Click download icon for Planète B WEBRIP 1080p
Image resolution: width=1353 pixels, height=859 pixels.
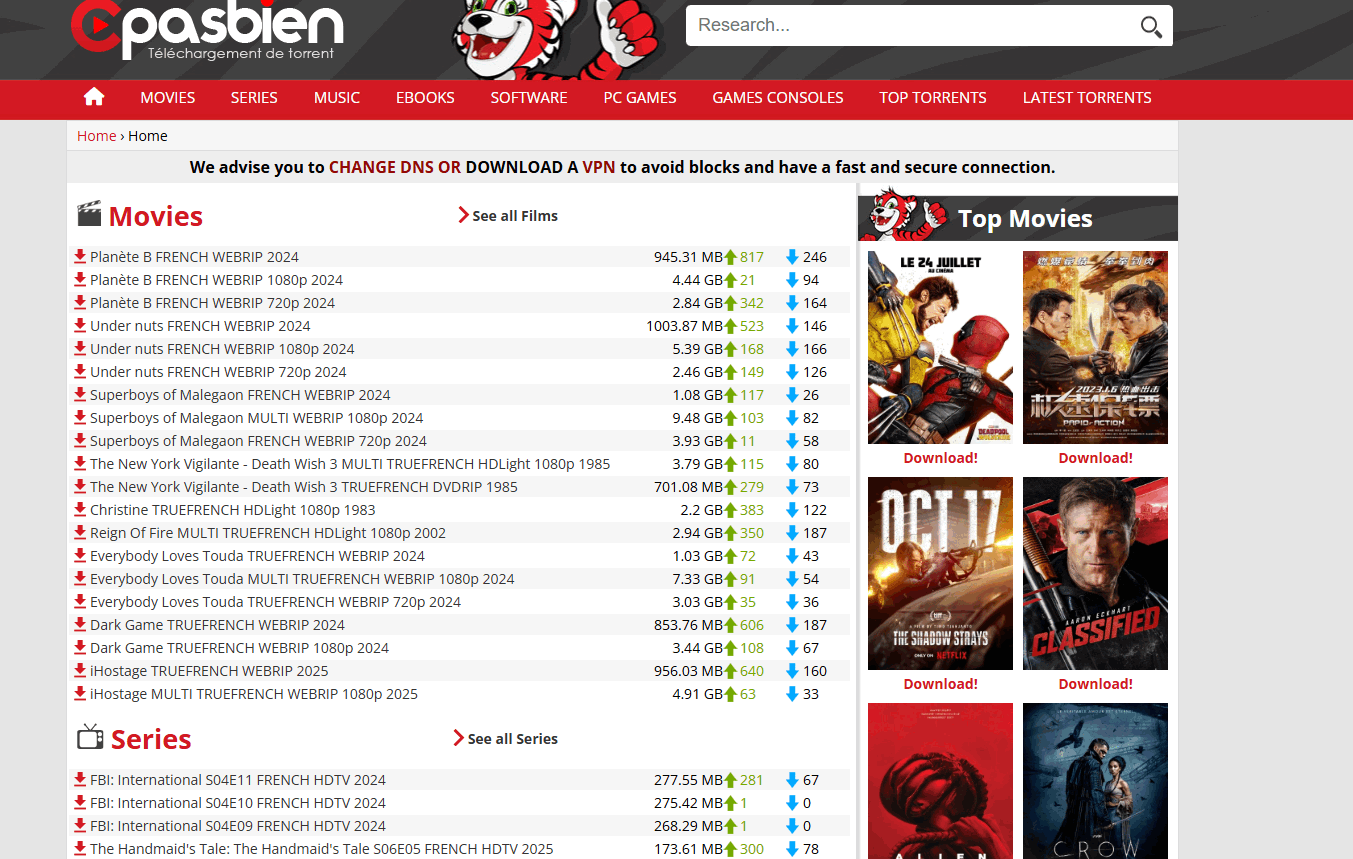[80, 280]
